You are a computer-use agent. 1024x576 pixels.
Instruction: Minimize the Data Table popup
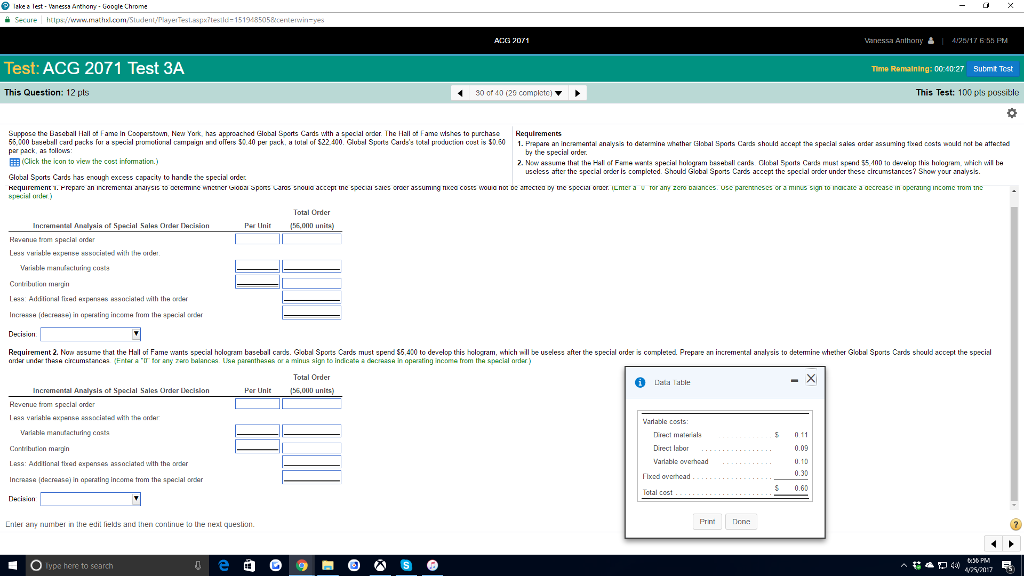click(793, 378)
